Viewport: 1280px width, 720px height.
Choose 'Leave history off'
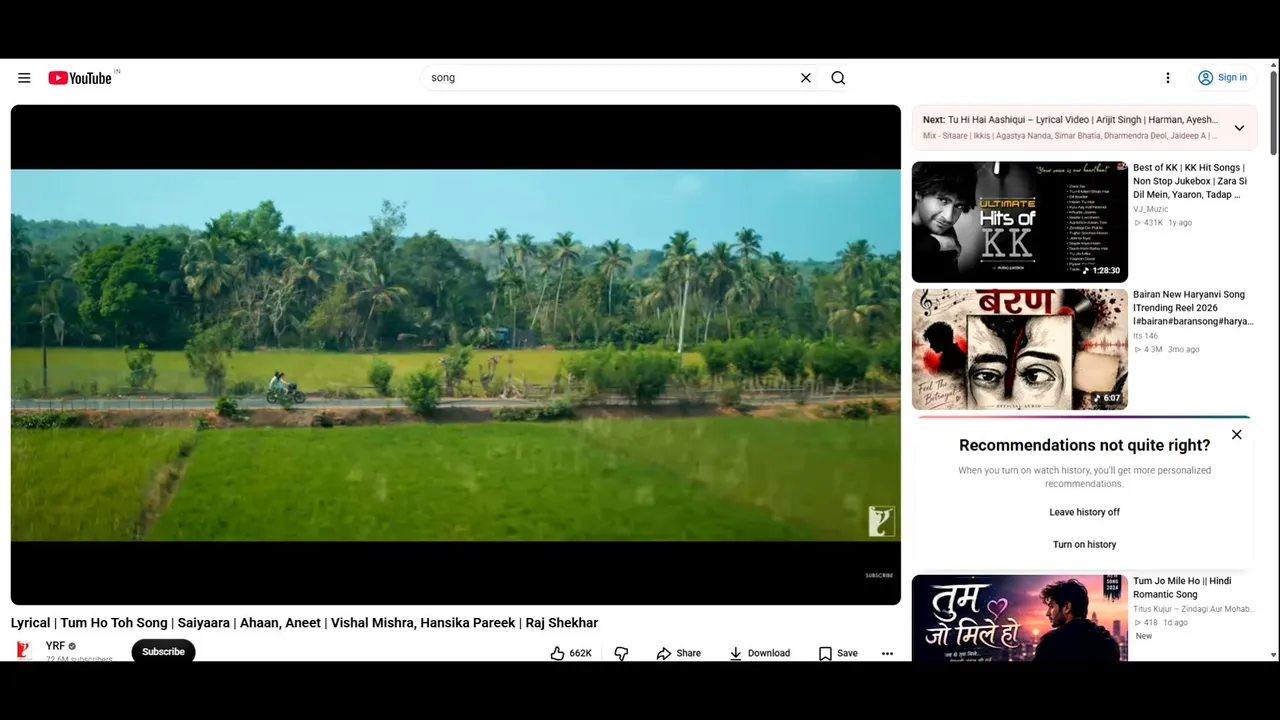[x=1084, y=512]
